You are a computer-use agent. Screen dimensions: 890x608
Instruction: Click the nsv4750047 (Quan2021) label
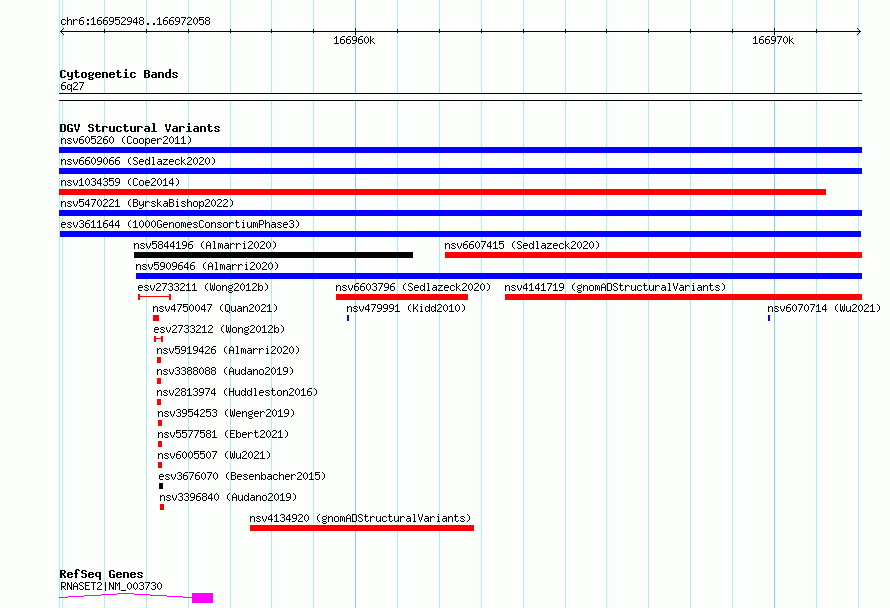pos(215,308)
